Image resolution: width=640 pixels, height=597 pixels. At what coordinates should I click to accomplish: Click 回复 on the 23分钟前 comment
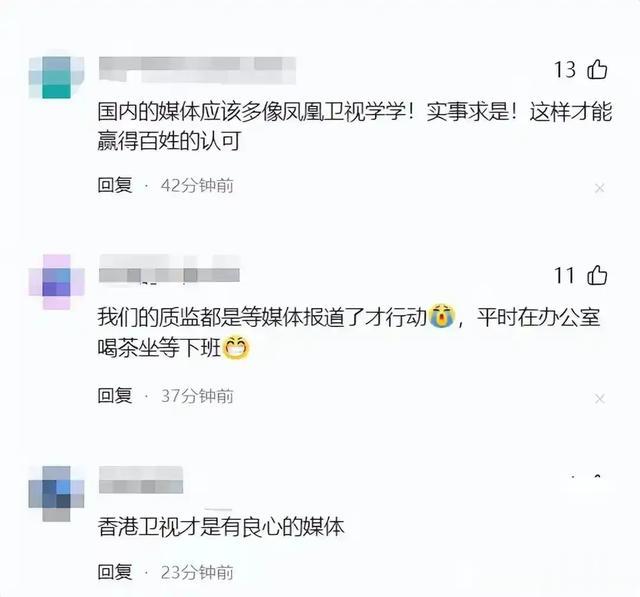click(115, 572)
